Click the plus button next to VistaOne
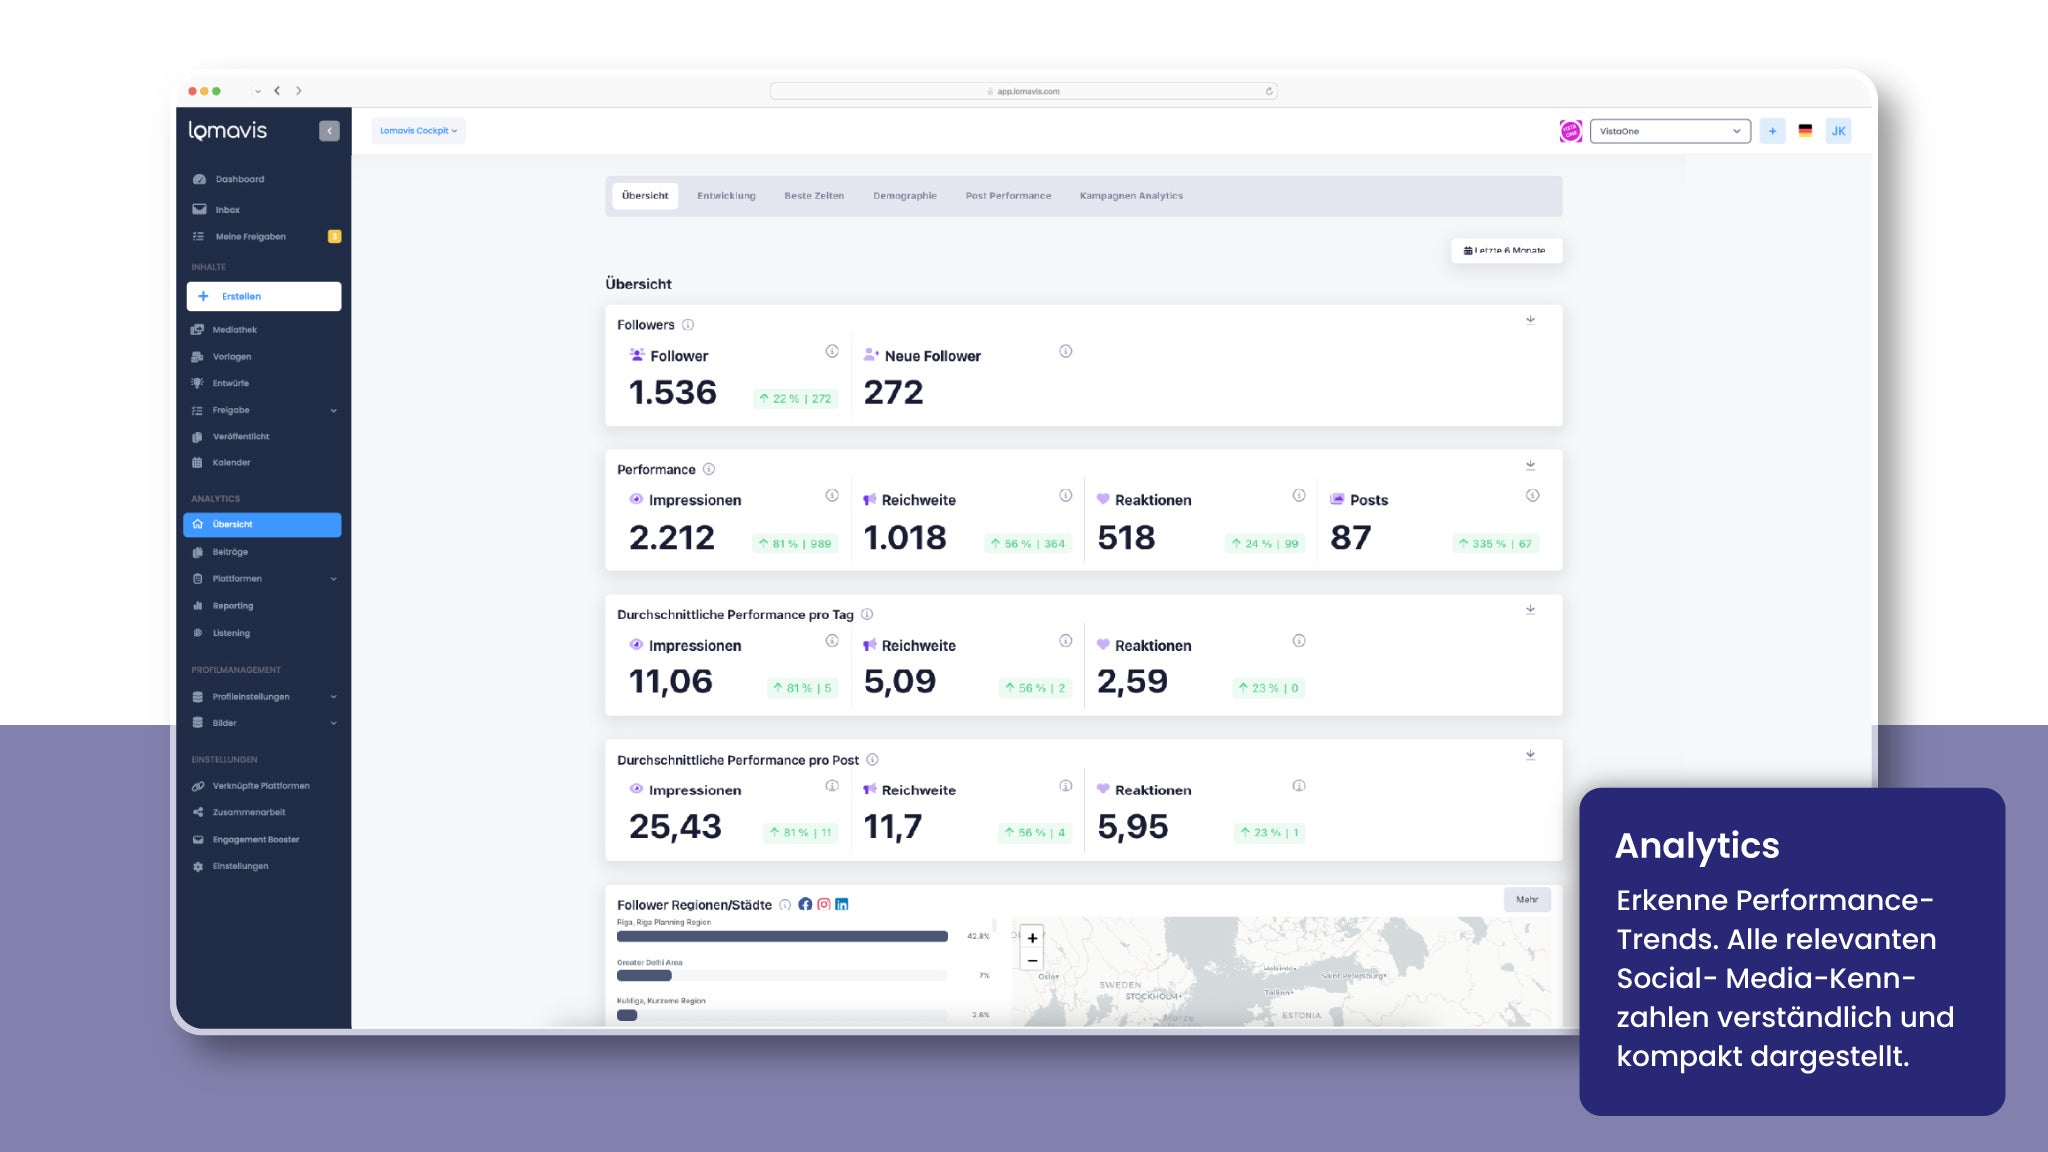Screen dimensions: 2048x1152 tap(1772, 131)
